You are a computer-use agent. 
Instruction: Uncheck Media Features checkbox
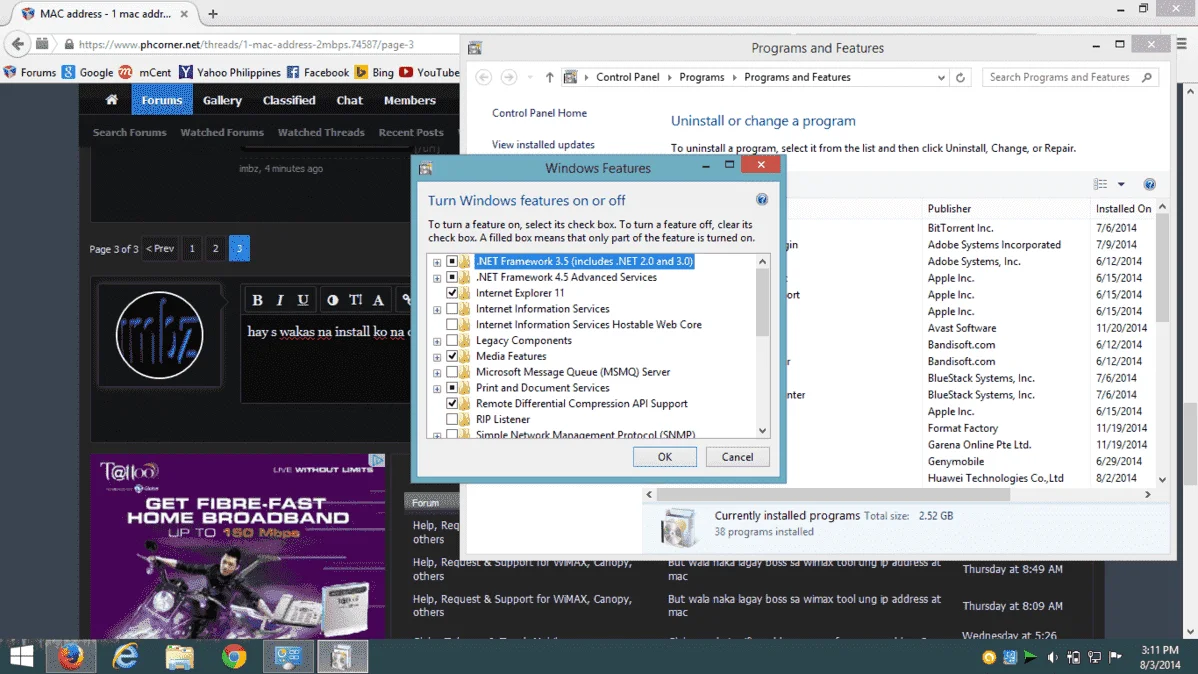(452, 356)
